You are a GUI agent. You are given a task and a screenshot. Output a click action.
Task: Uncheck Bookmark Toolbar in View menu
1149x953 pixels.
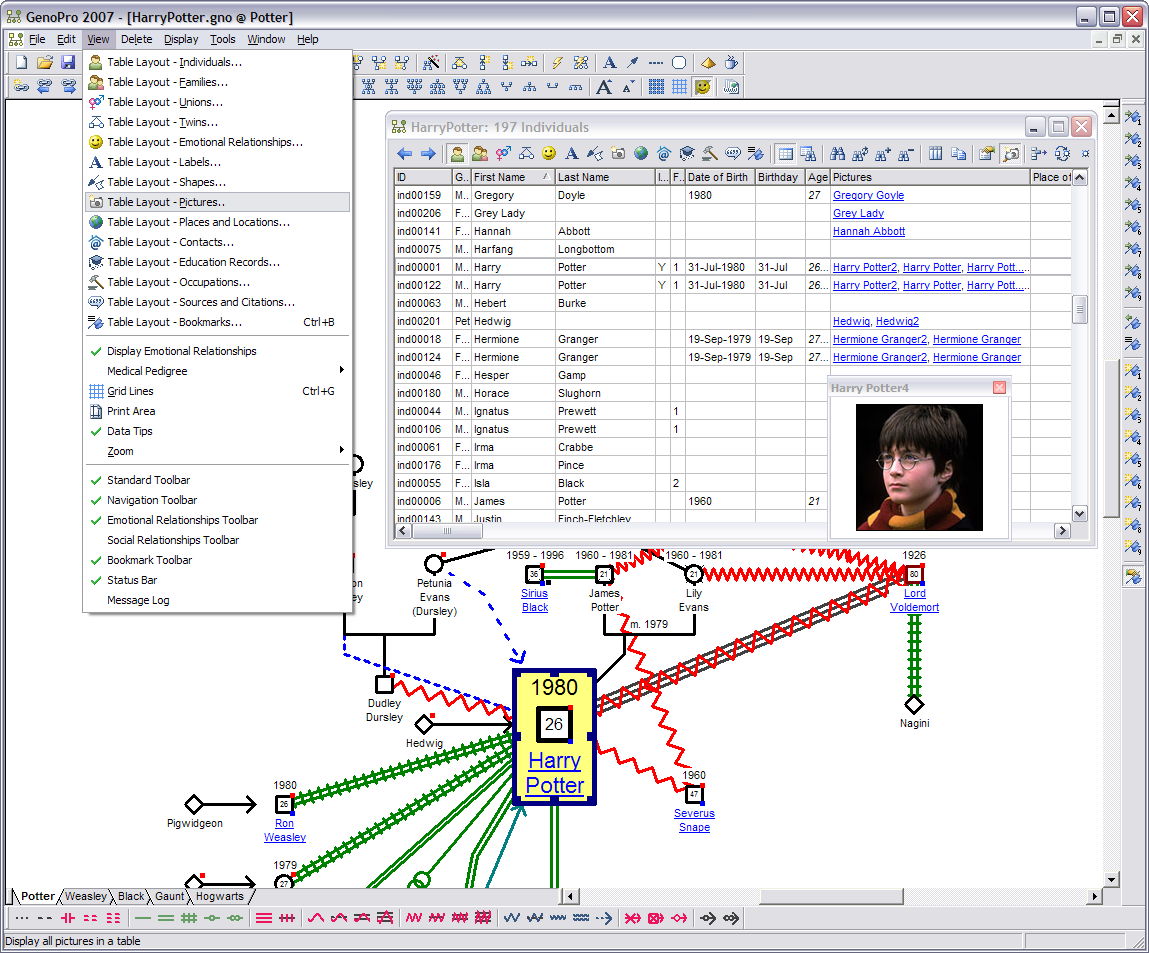[x=217, y=560]
